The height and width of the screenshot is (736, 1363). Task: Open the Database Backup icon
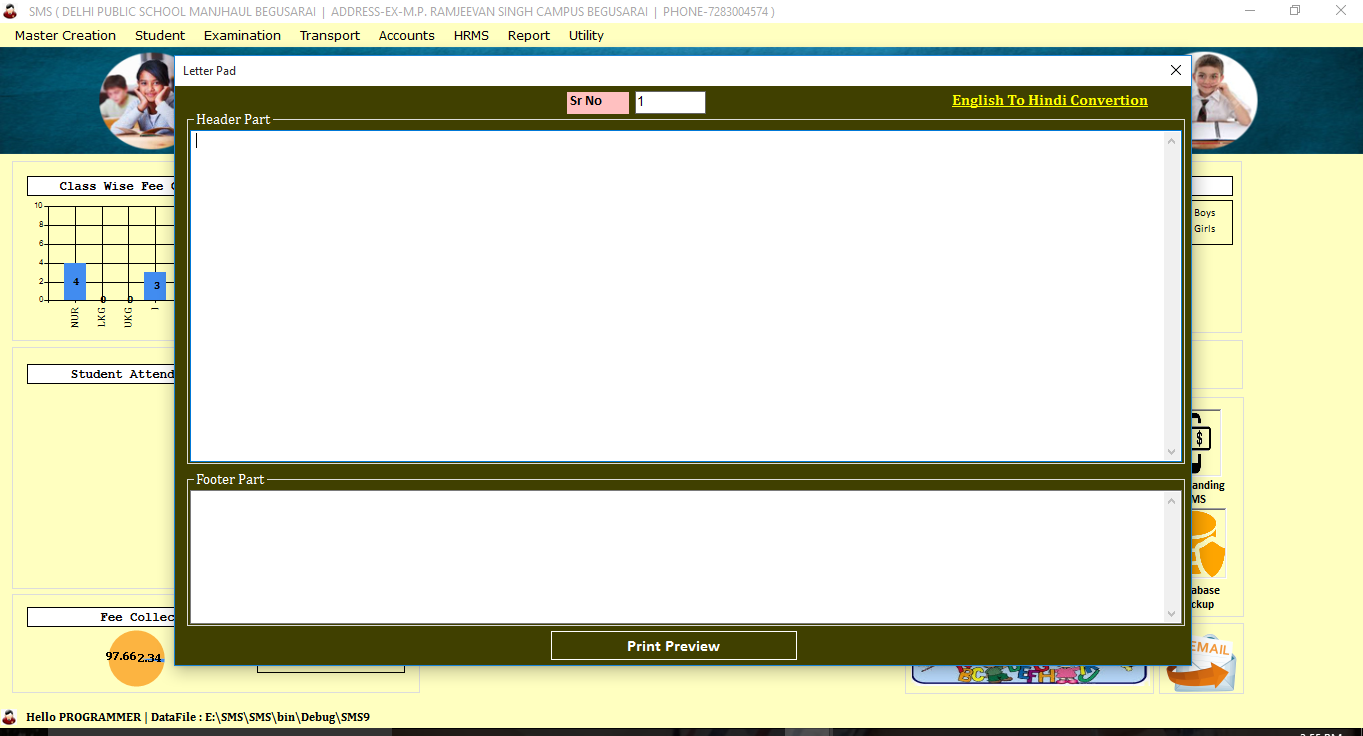click(x=1205, y=545)
